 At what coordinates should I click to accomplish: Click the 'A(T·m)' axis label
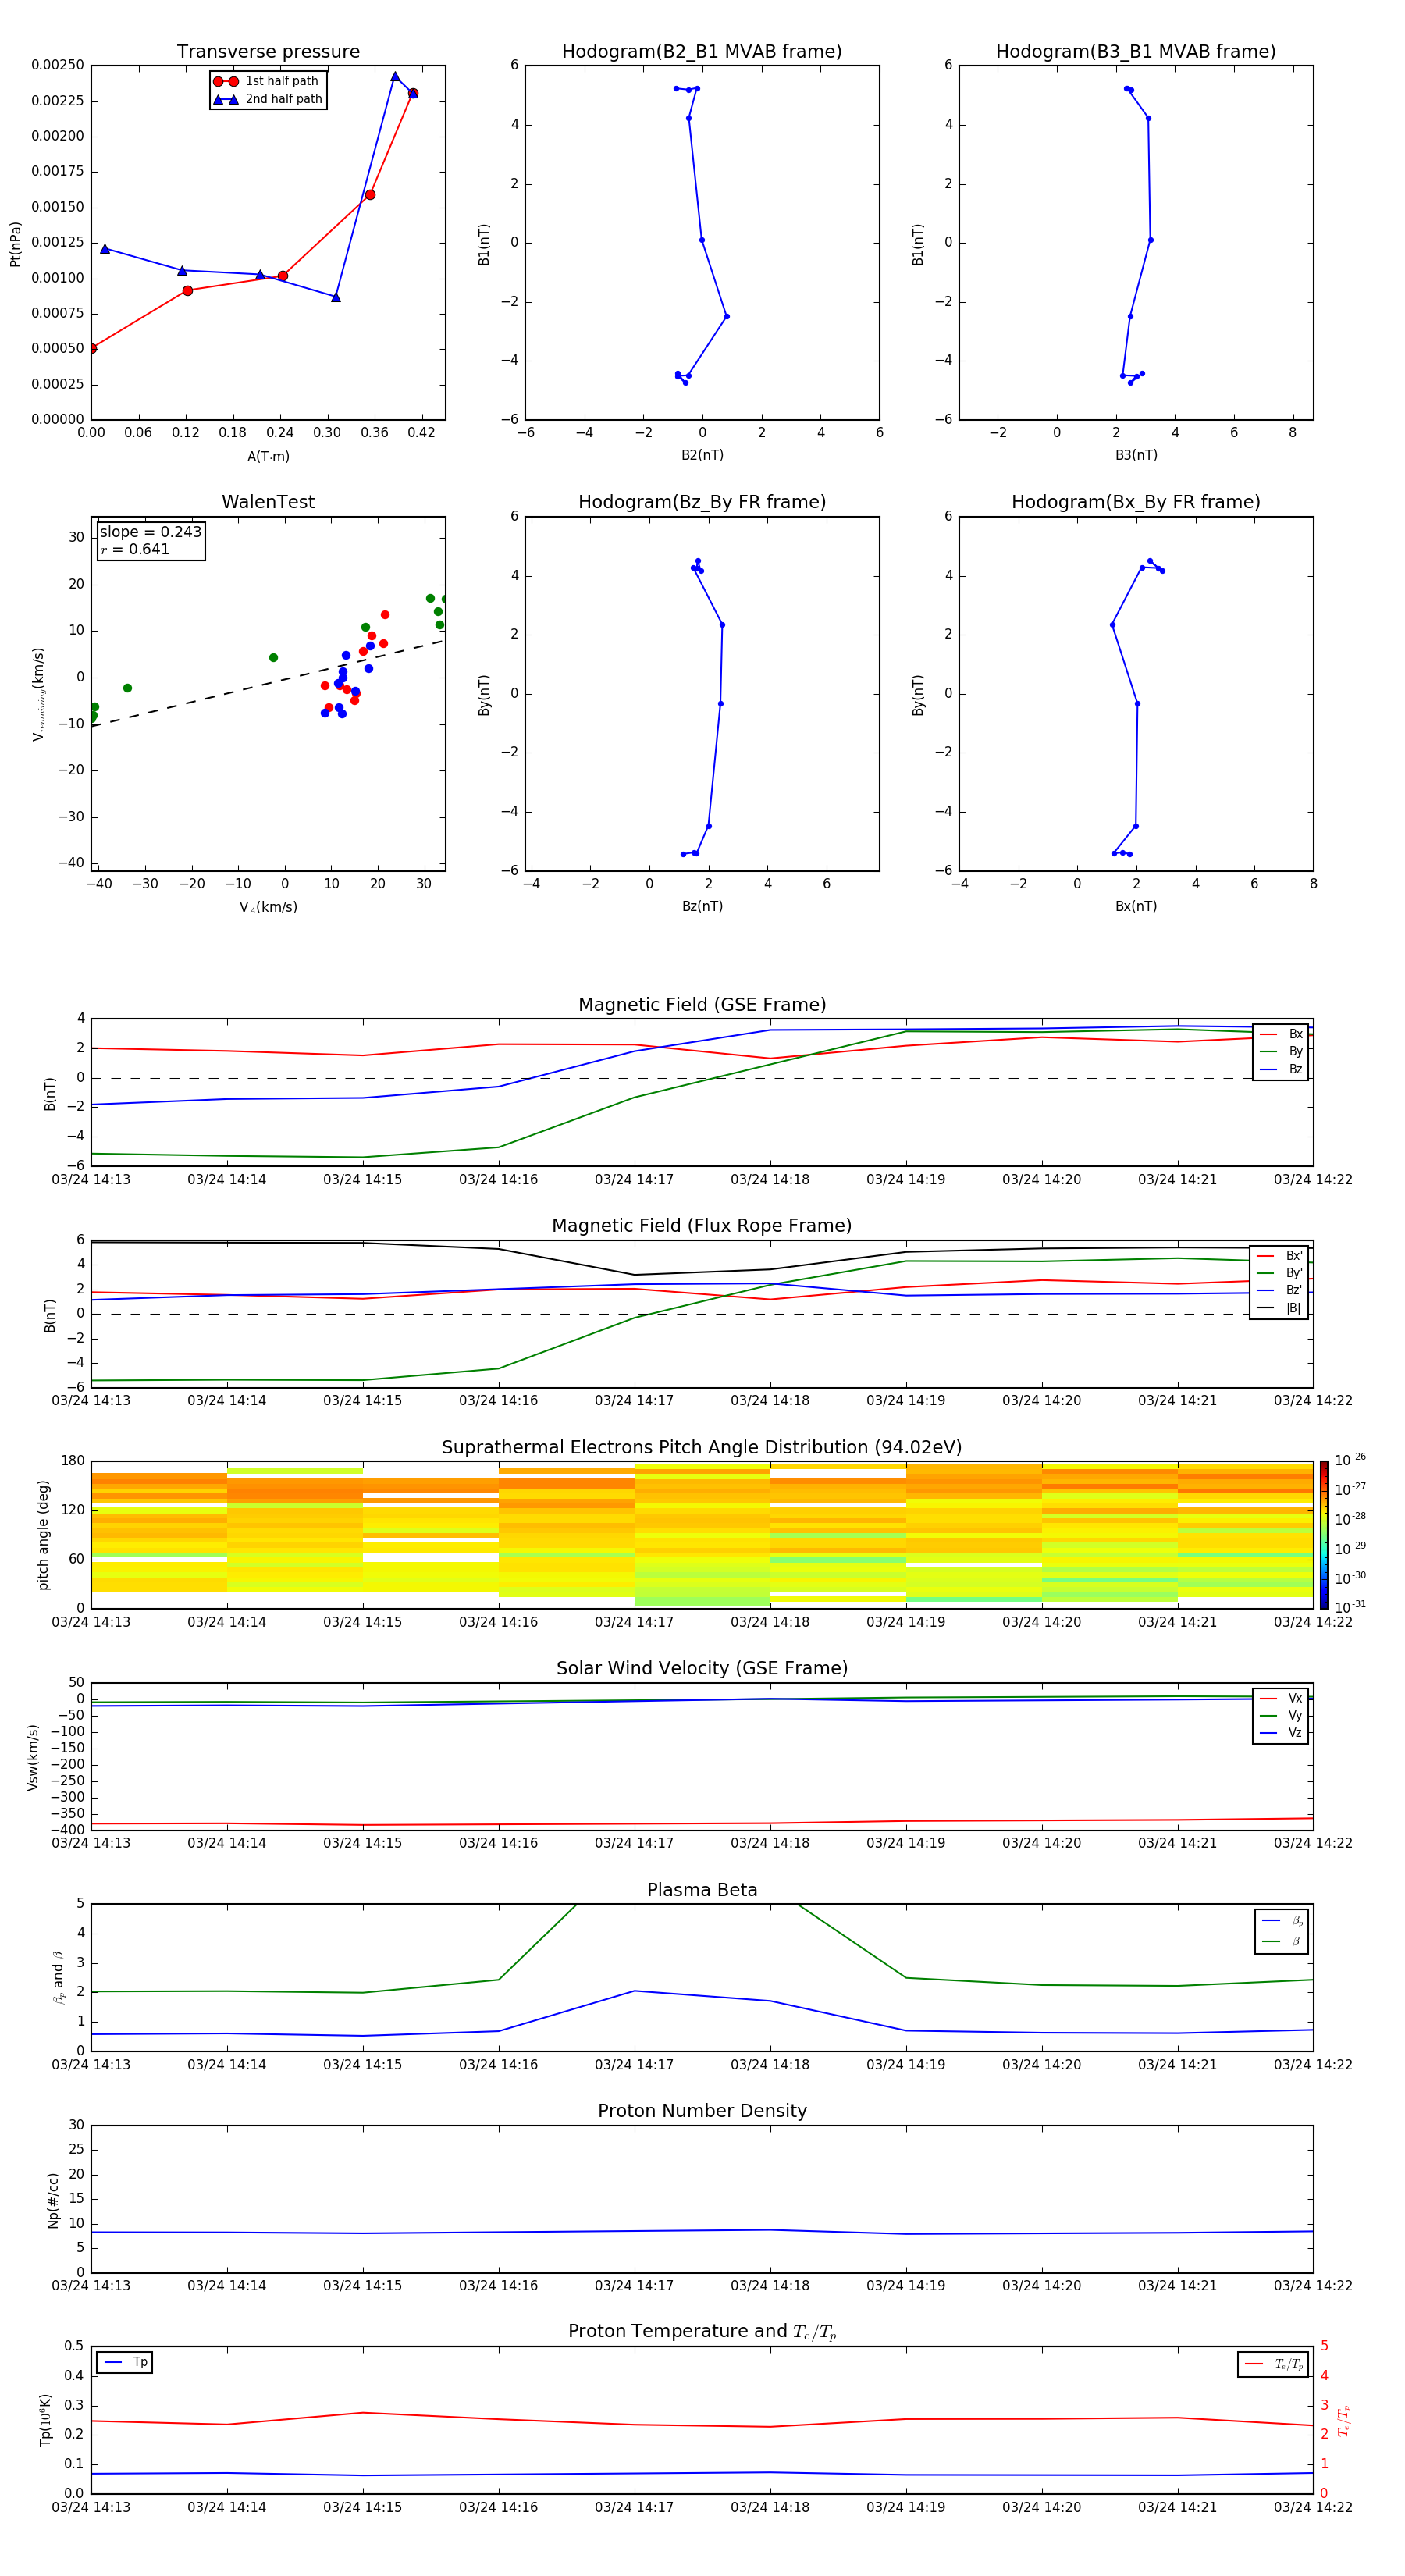pos(268,457)
